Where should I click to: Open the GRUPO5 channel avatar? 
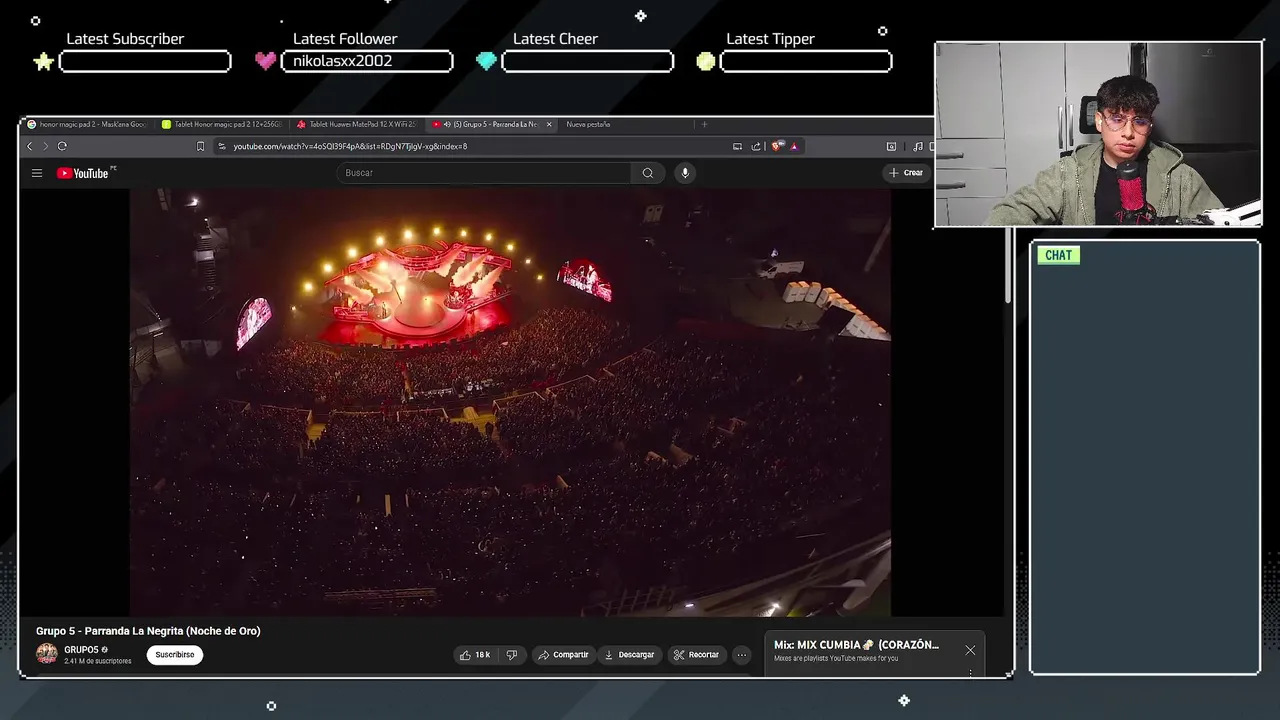point(47,654)
